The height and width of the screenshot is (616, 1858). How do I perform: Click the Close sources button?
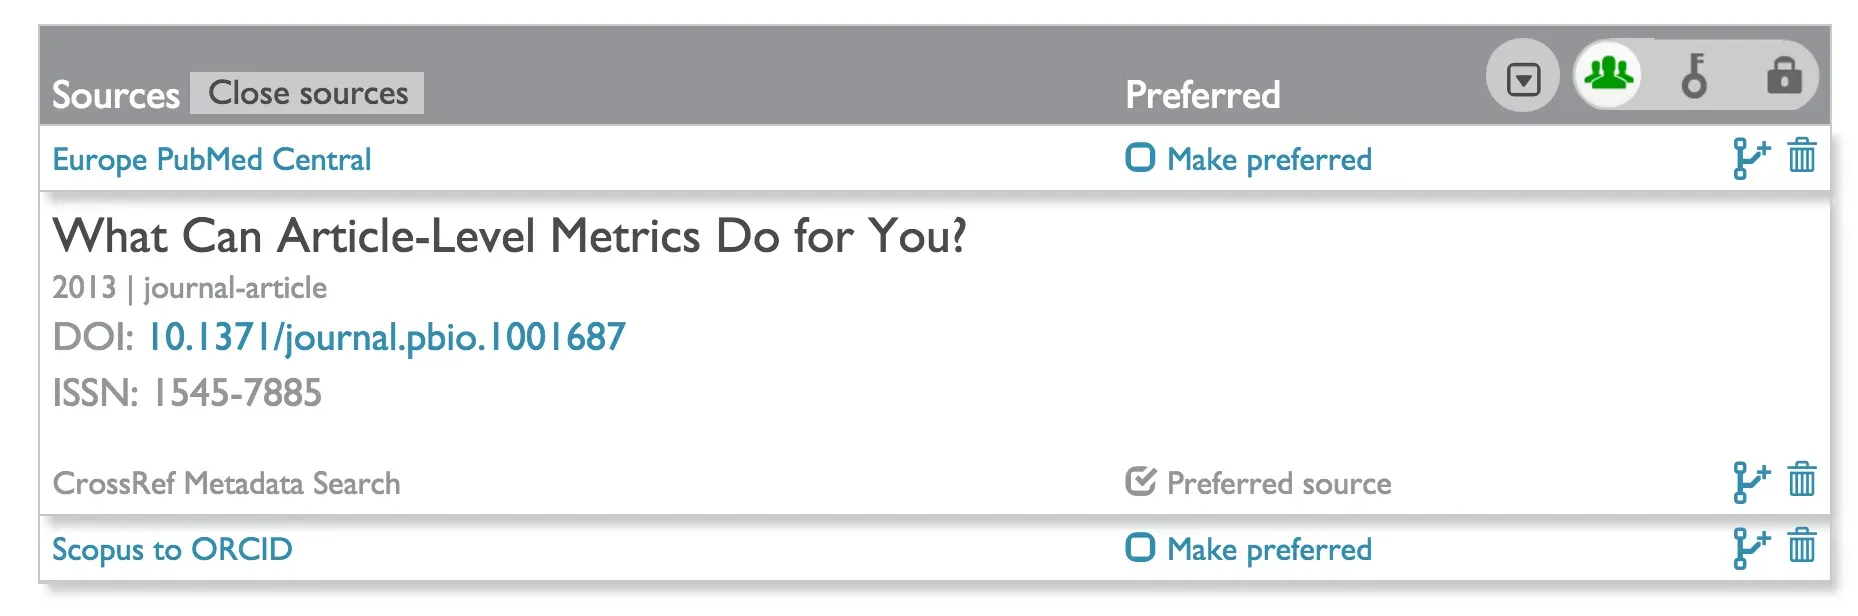(x=306, y=92)
